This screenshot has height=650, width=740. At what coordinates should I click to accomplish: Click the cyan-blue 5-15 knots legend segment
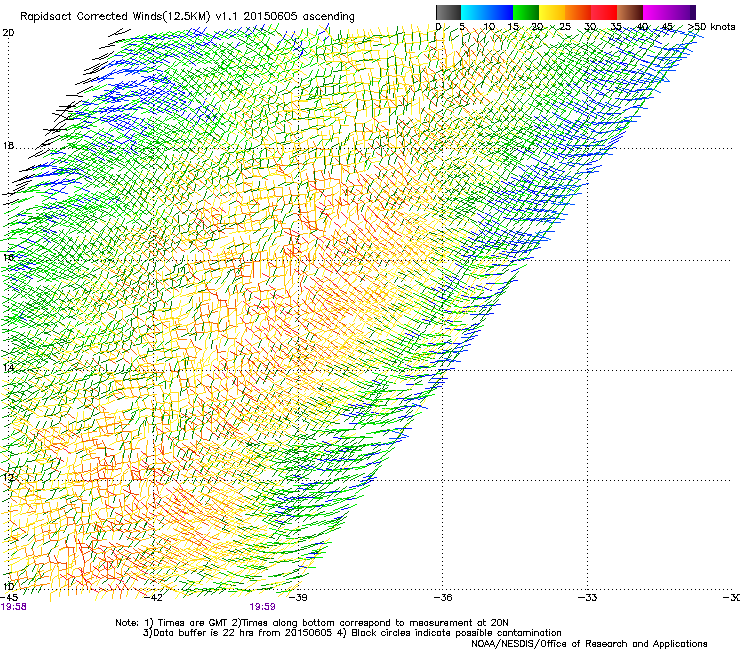click(x=487, y=12)
